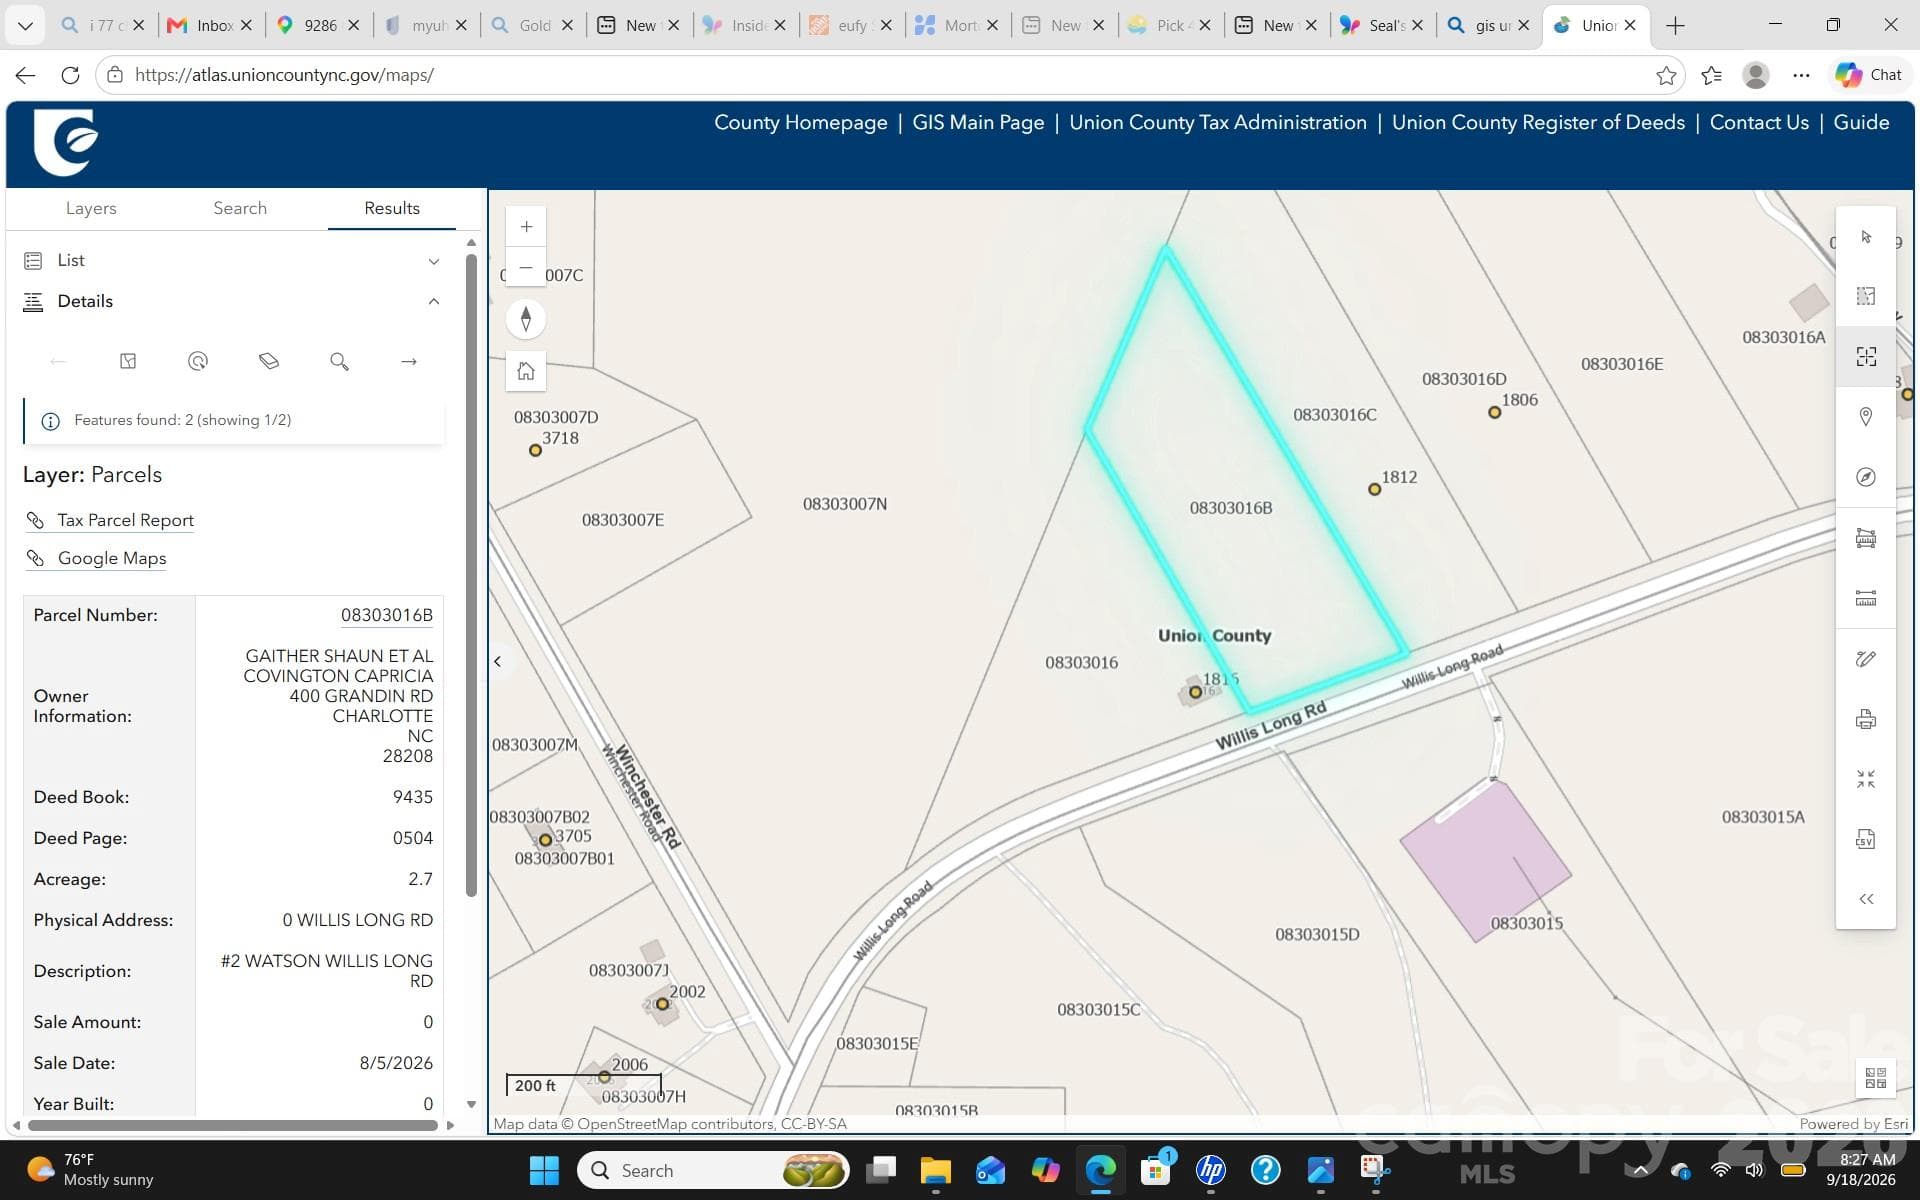Select the pointer tool in map toolbar
The width and height of the screenshot is (1920, 1200).
click(x=1866, y=237)
